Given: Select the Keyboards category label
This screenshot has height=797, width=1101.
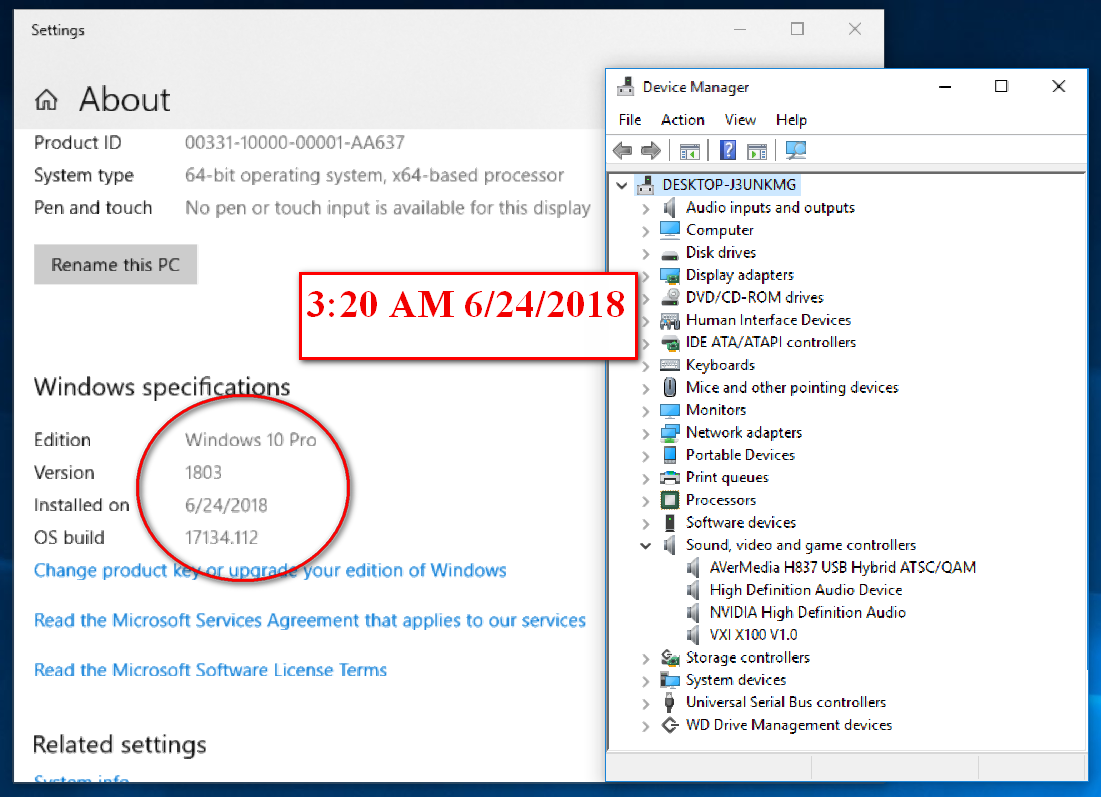Looking at the screenshot, I should pos(720,365).
